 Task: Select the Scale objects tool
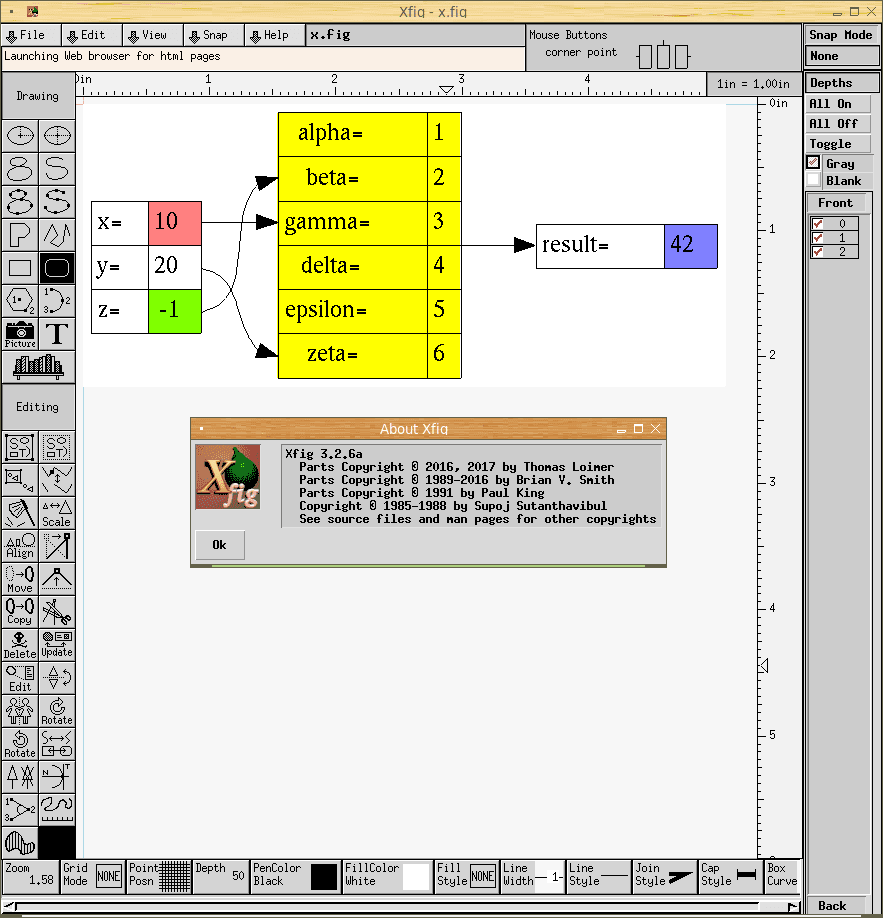[57, 513]
